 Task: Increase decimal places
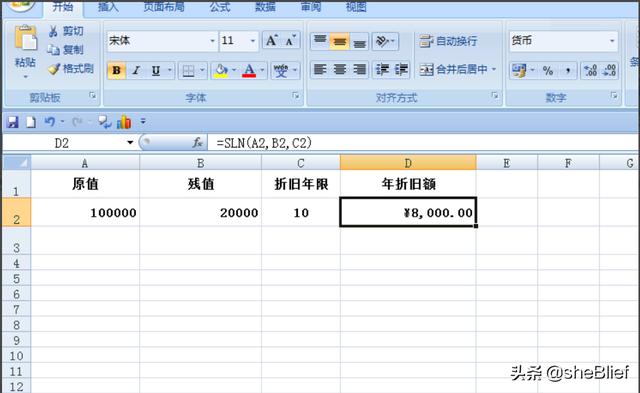coord(590,71)
